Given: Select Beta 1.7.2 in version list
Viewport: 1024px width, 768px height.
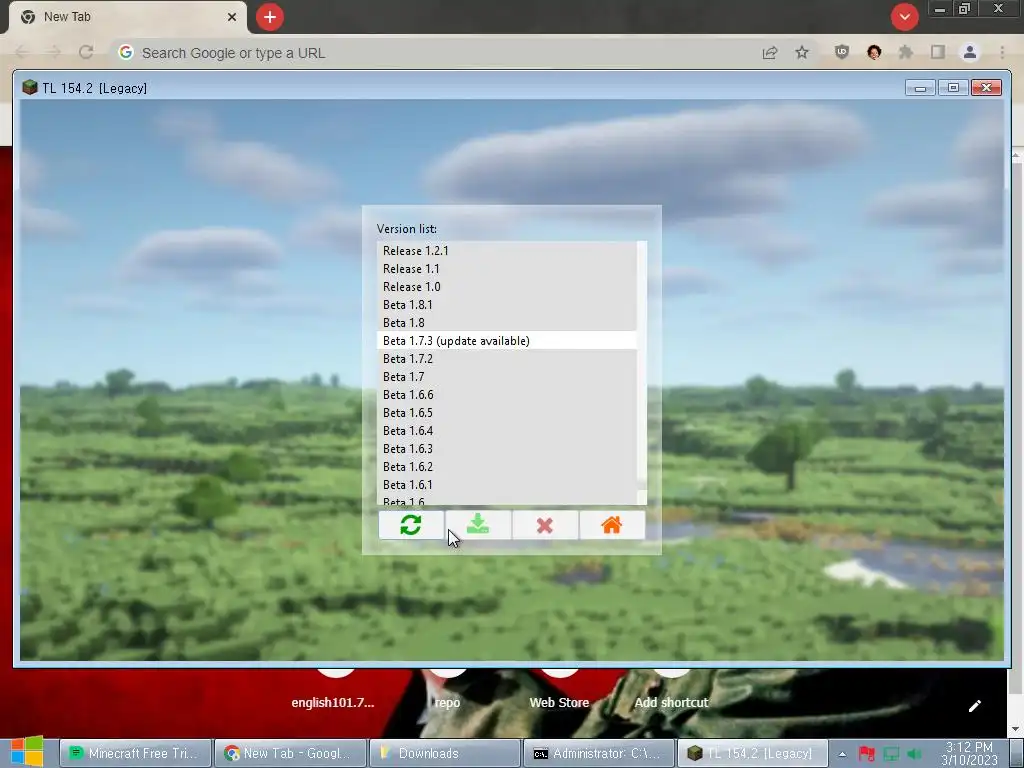Looking at the screenshot, I should click(507, 359).
